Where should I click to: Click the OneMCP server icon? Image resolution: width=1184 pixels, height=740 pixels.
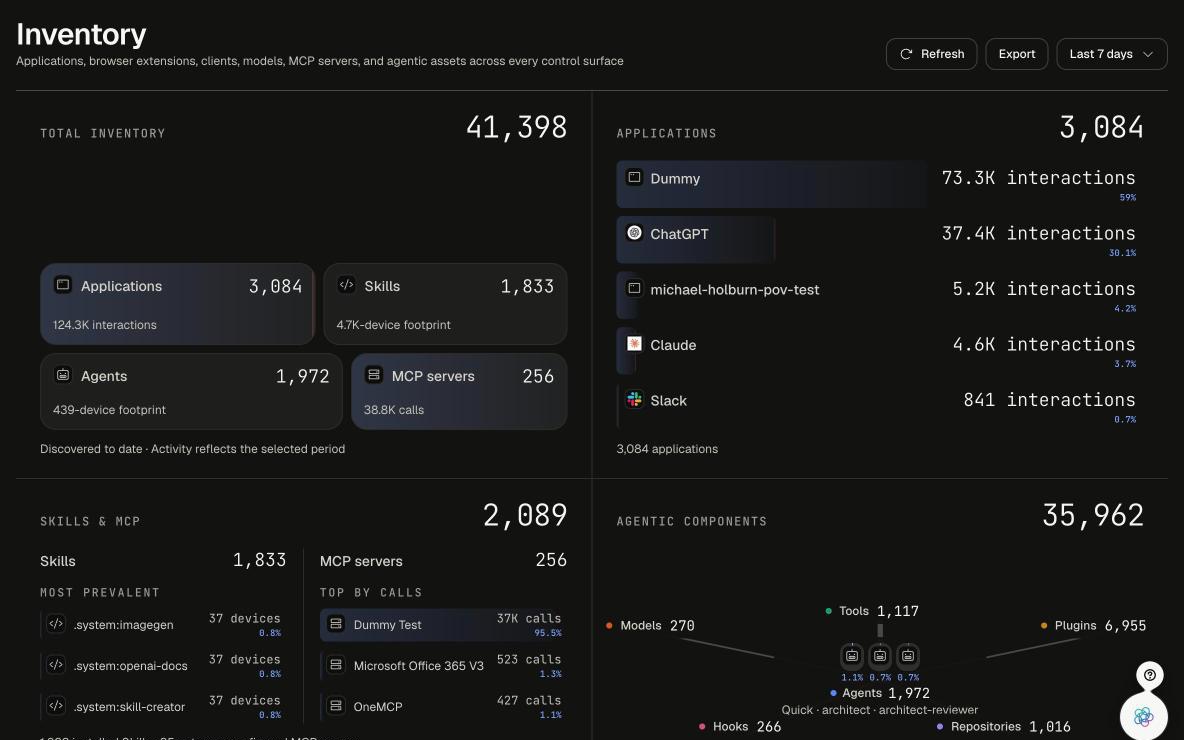pos(336,705)
